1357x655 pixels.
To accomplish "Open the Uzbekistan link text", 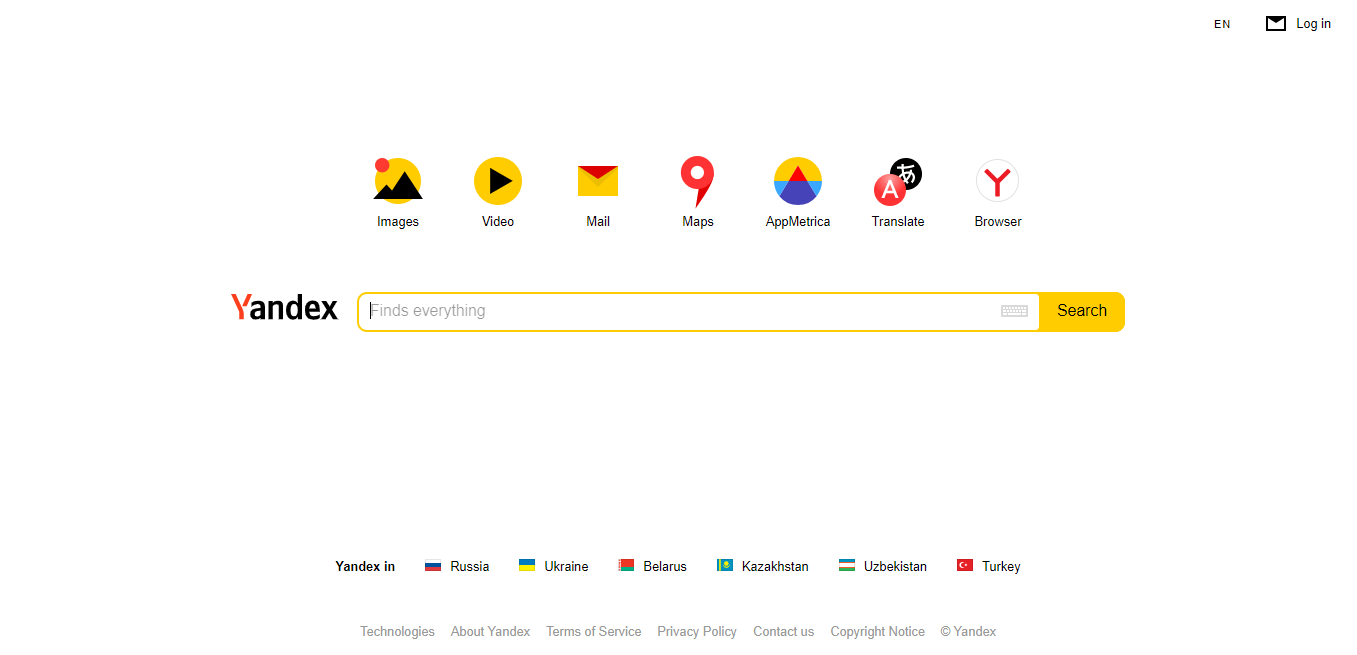I will pos(895,566).
